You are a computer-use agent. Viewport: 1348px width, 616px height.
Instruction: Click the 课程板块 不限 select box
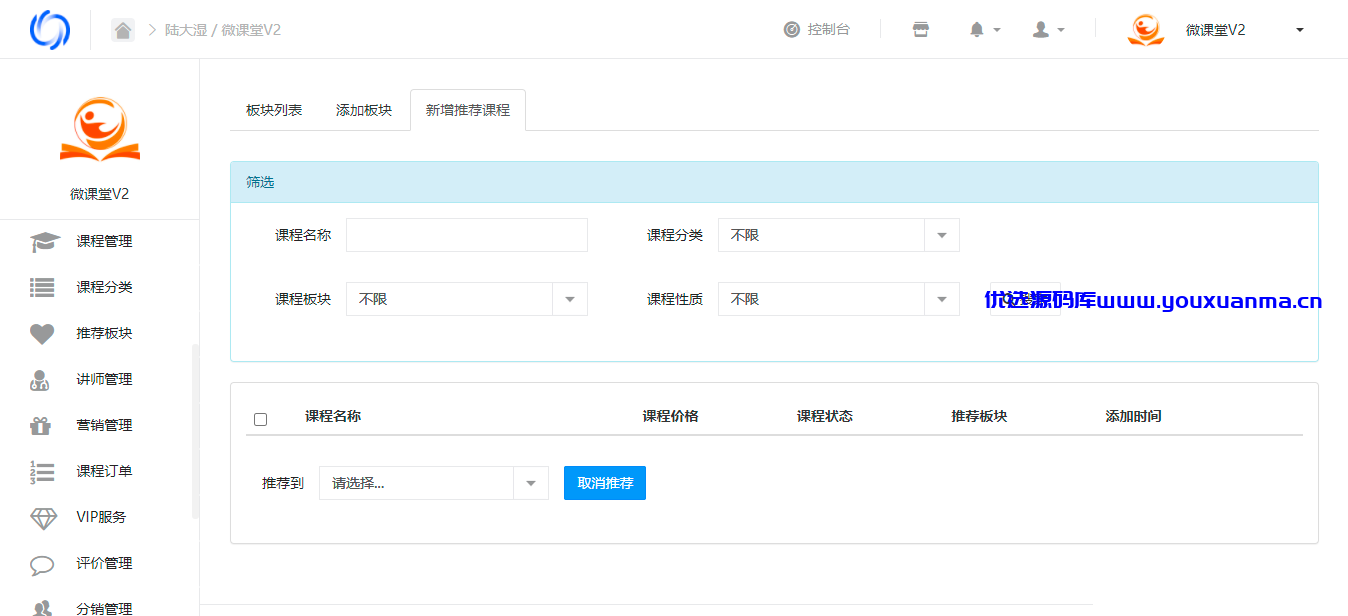click(x=466, y=299)
